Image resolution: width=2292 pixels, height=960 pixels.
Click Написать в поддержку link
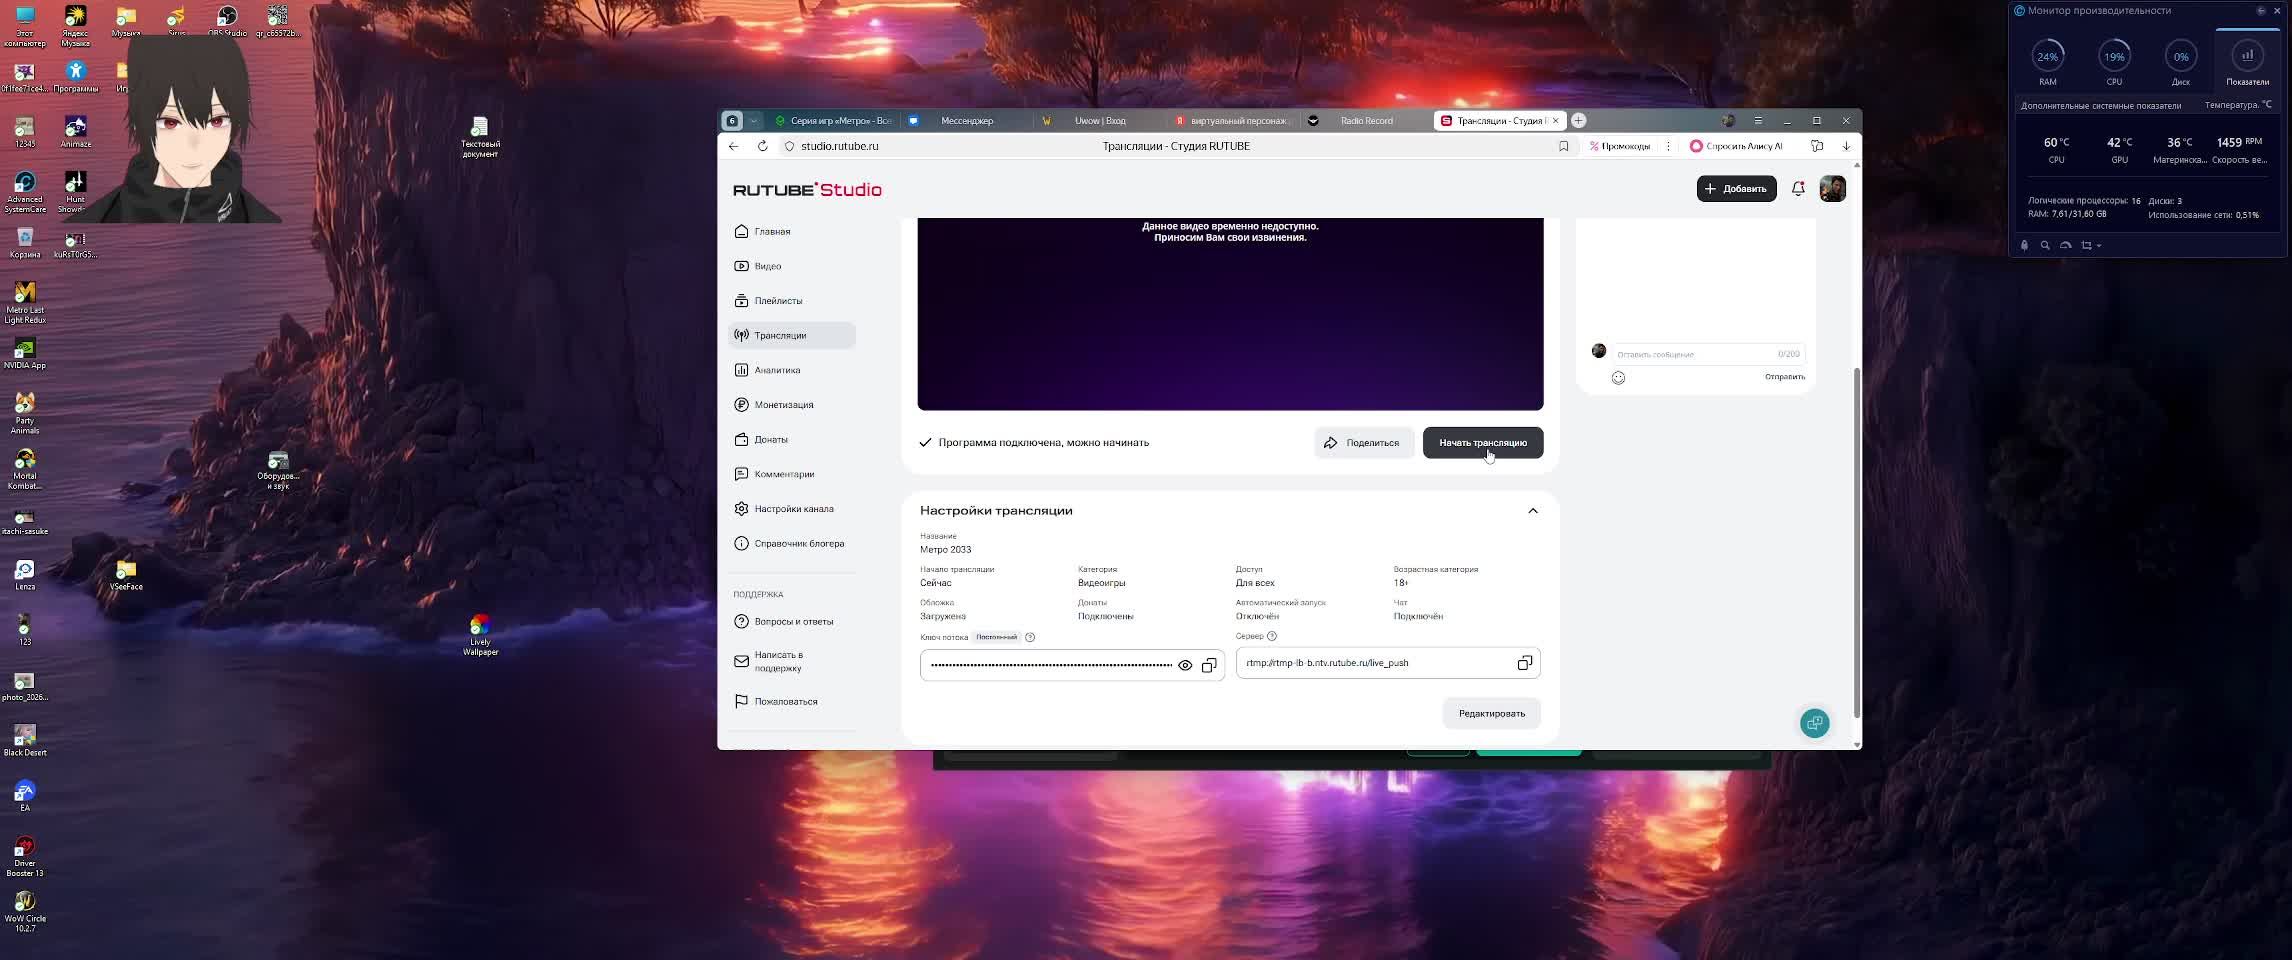[792, 661]
